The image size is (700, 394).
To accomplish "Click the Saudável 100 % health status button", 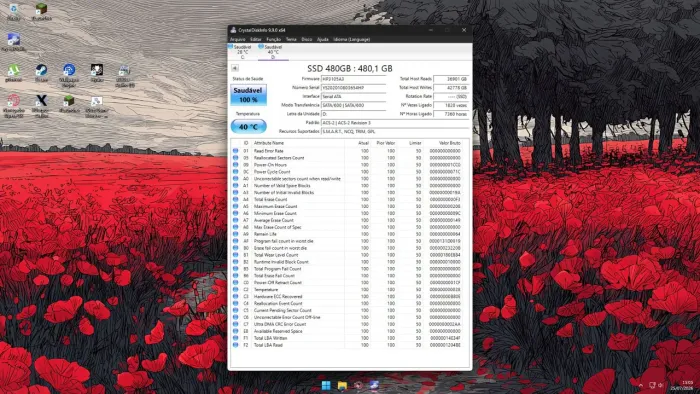I will pos(248,95).
